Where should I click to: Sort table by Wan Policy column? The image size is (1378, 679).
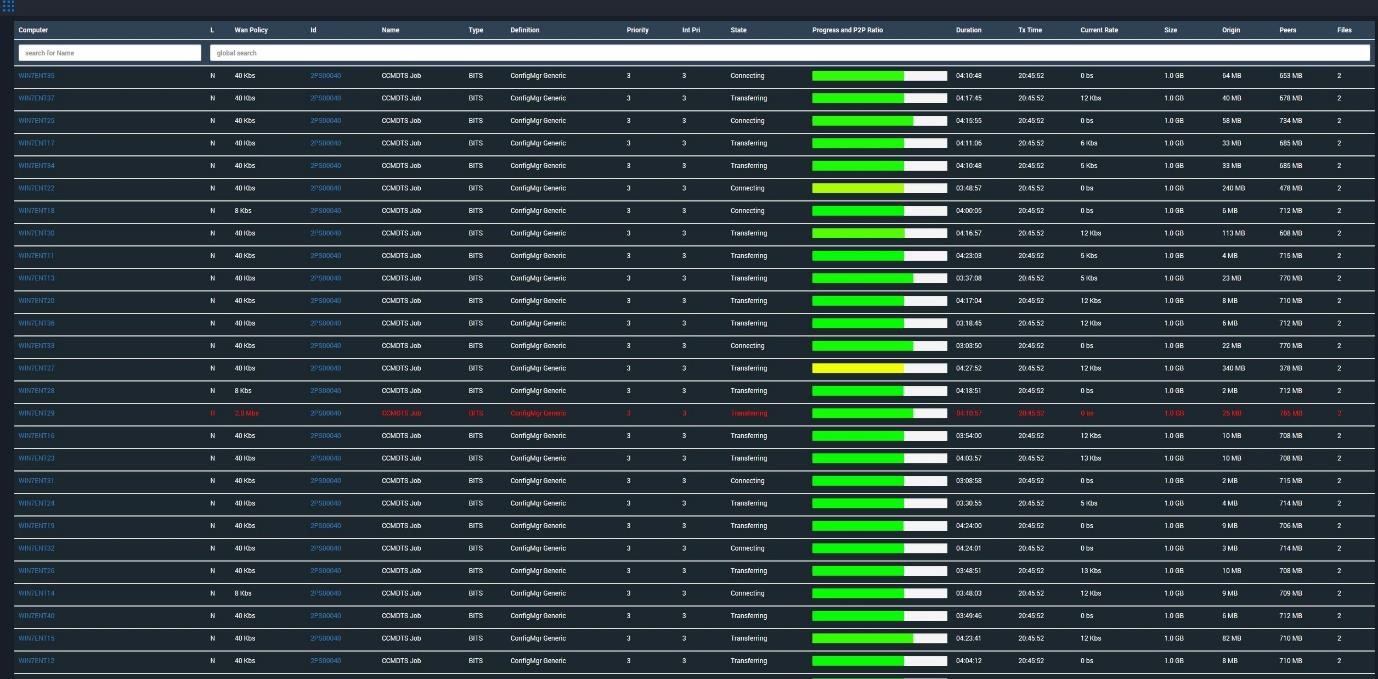(251, 30)
